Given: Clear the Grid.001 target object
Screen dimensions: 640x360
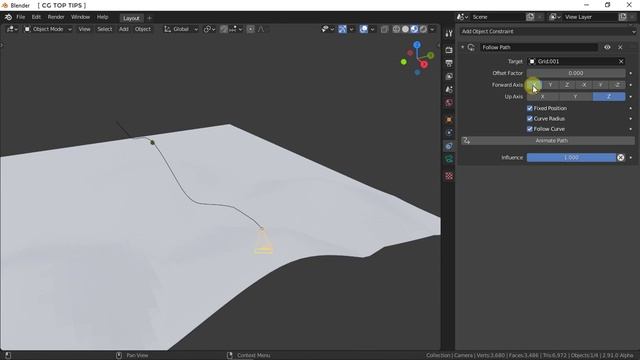Looking at the screenshot, I should tap(621, 61).
